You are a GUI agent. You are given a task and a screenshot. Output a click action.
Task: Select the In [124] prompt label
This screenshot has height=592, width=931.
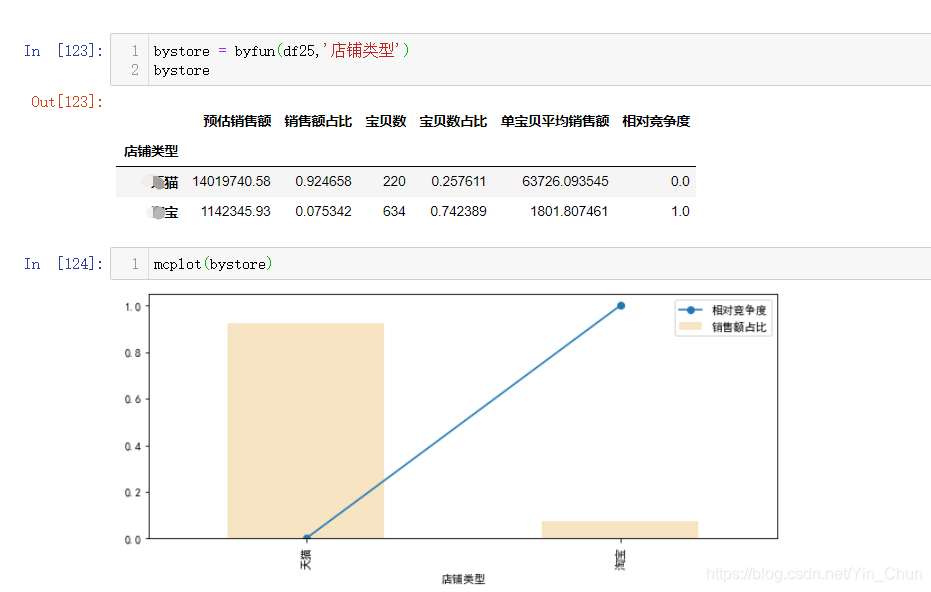point(63,264)
